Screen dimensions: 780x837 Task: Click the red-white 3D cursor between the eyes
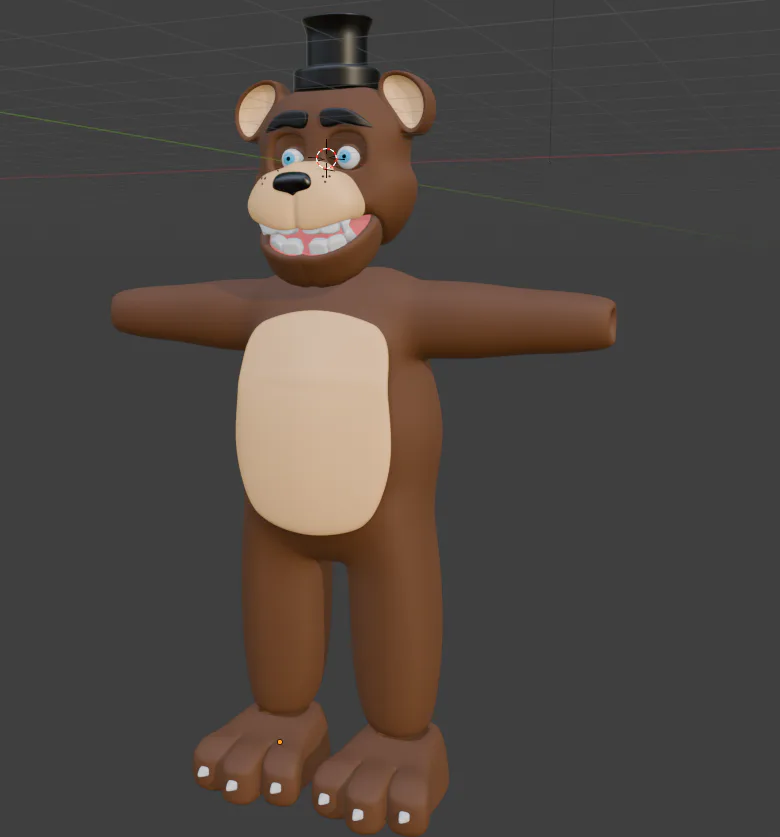[326, 157]
